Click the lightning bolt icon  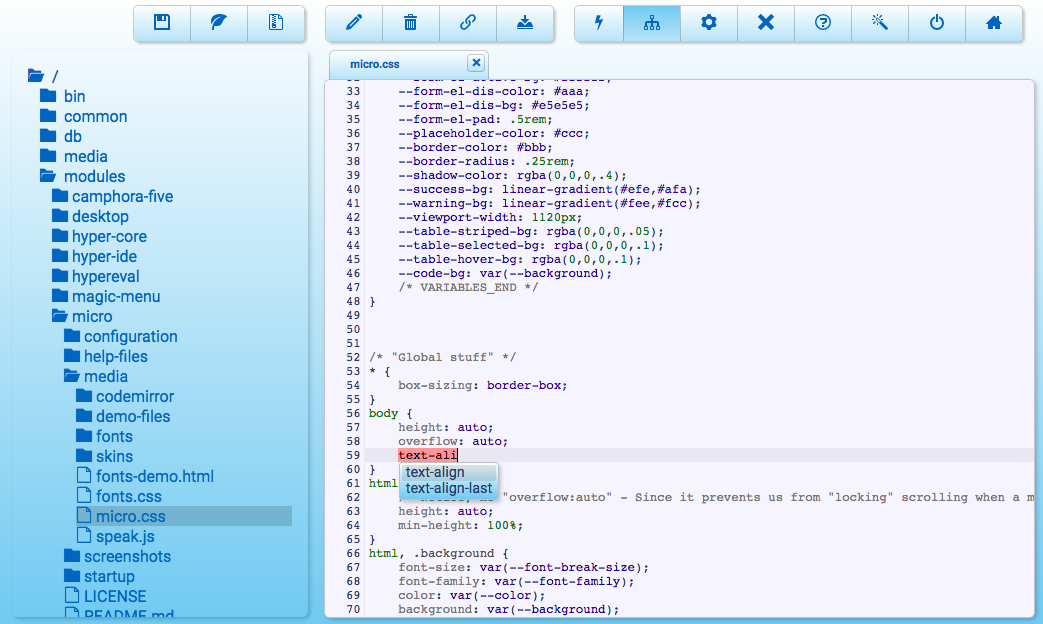[600, 23]
